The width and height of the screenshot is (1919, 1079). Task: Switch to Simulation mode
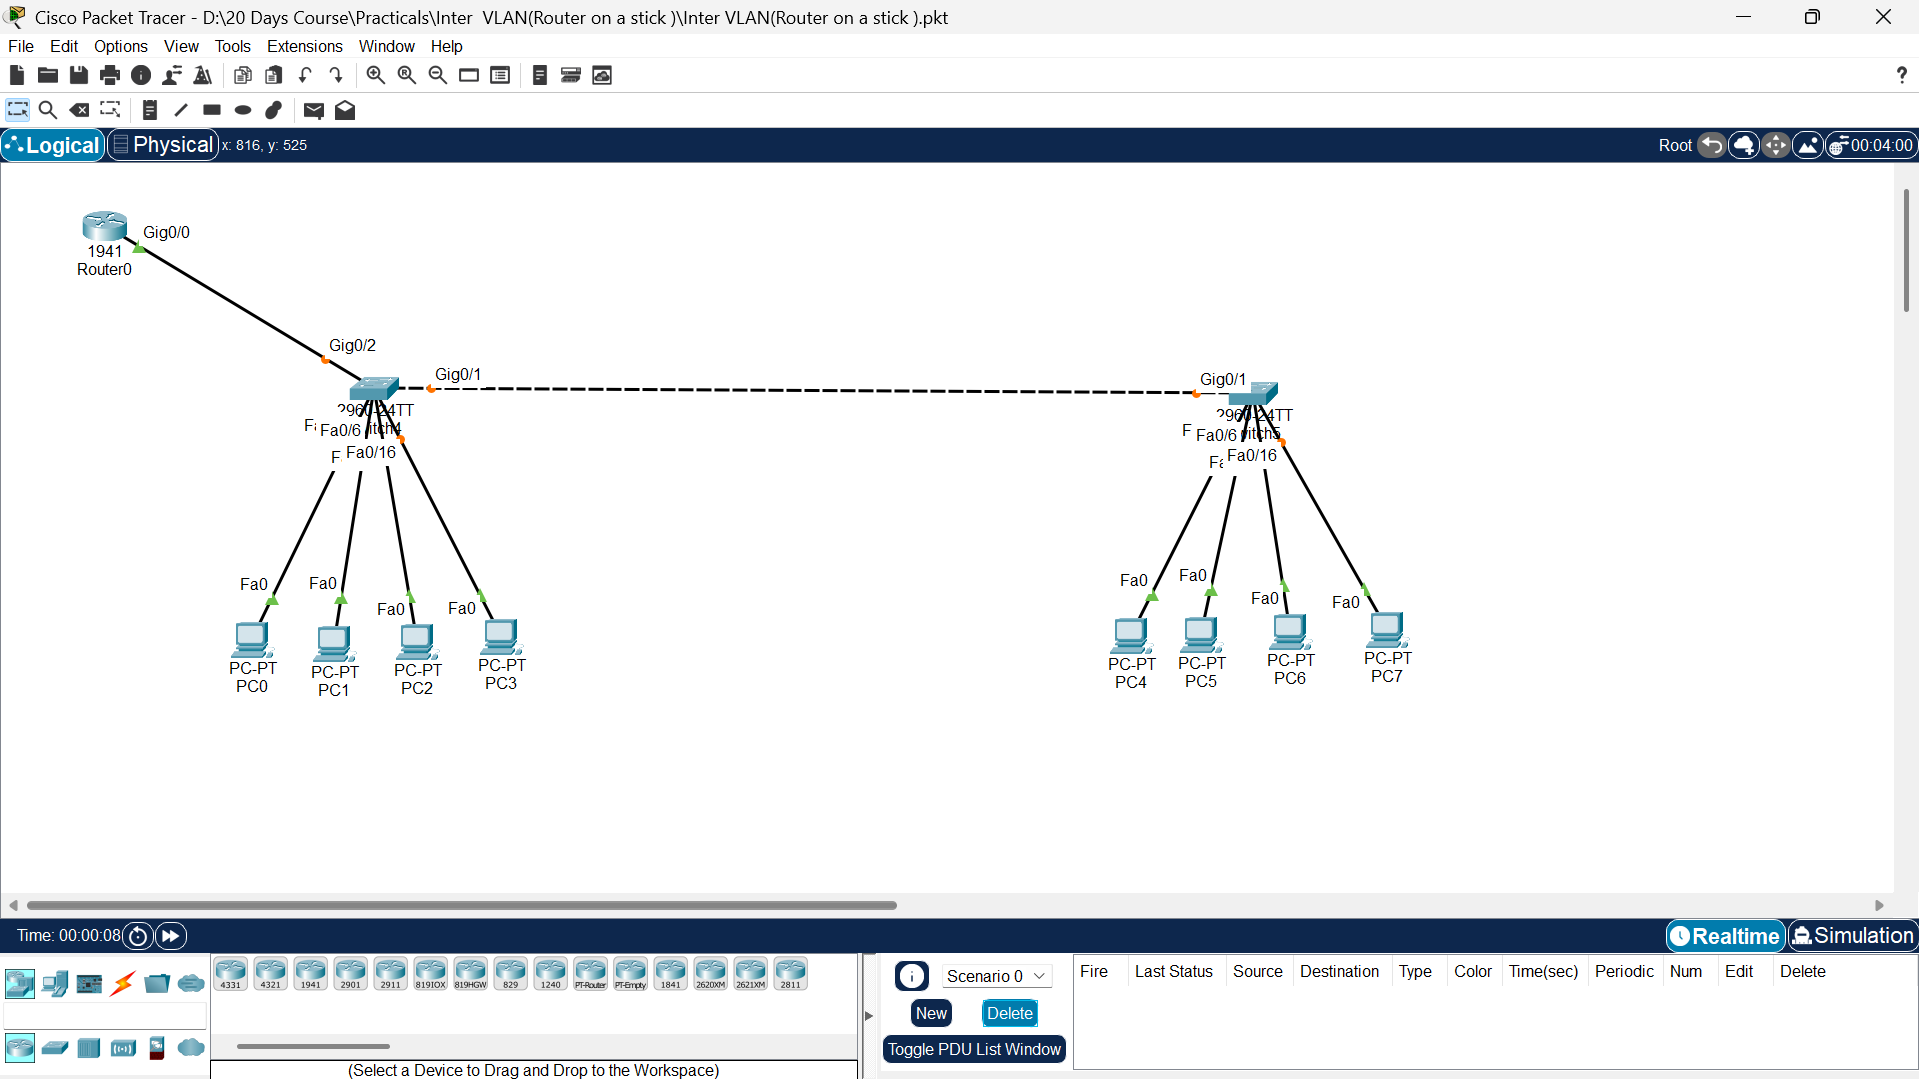point(1851,936)
